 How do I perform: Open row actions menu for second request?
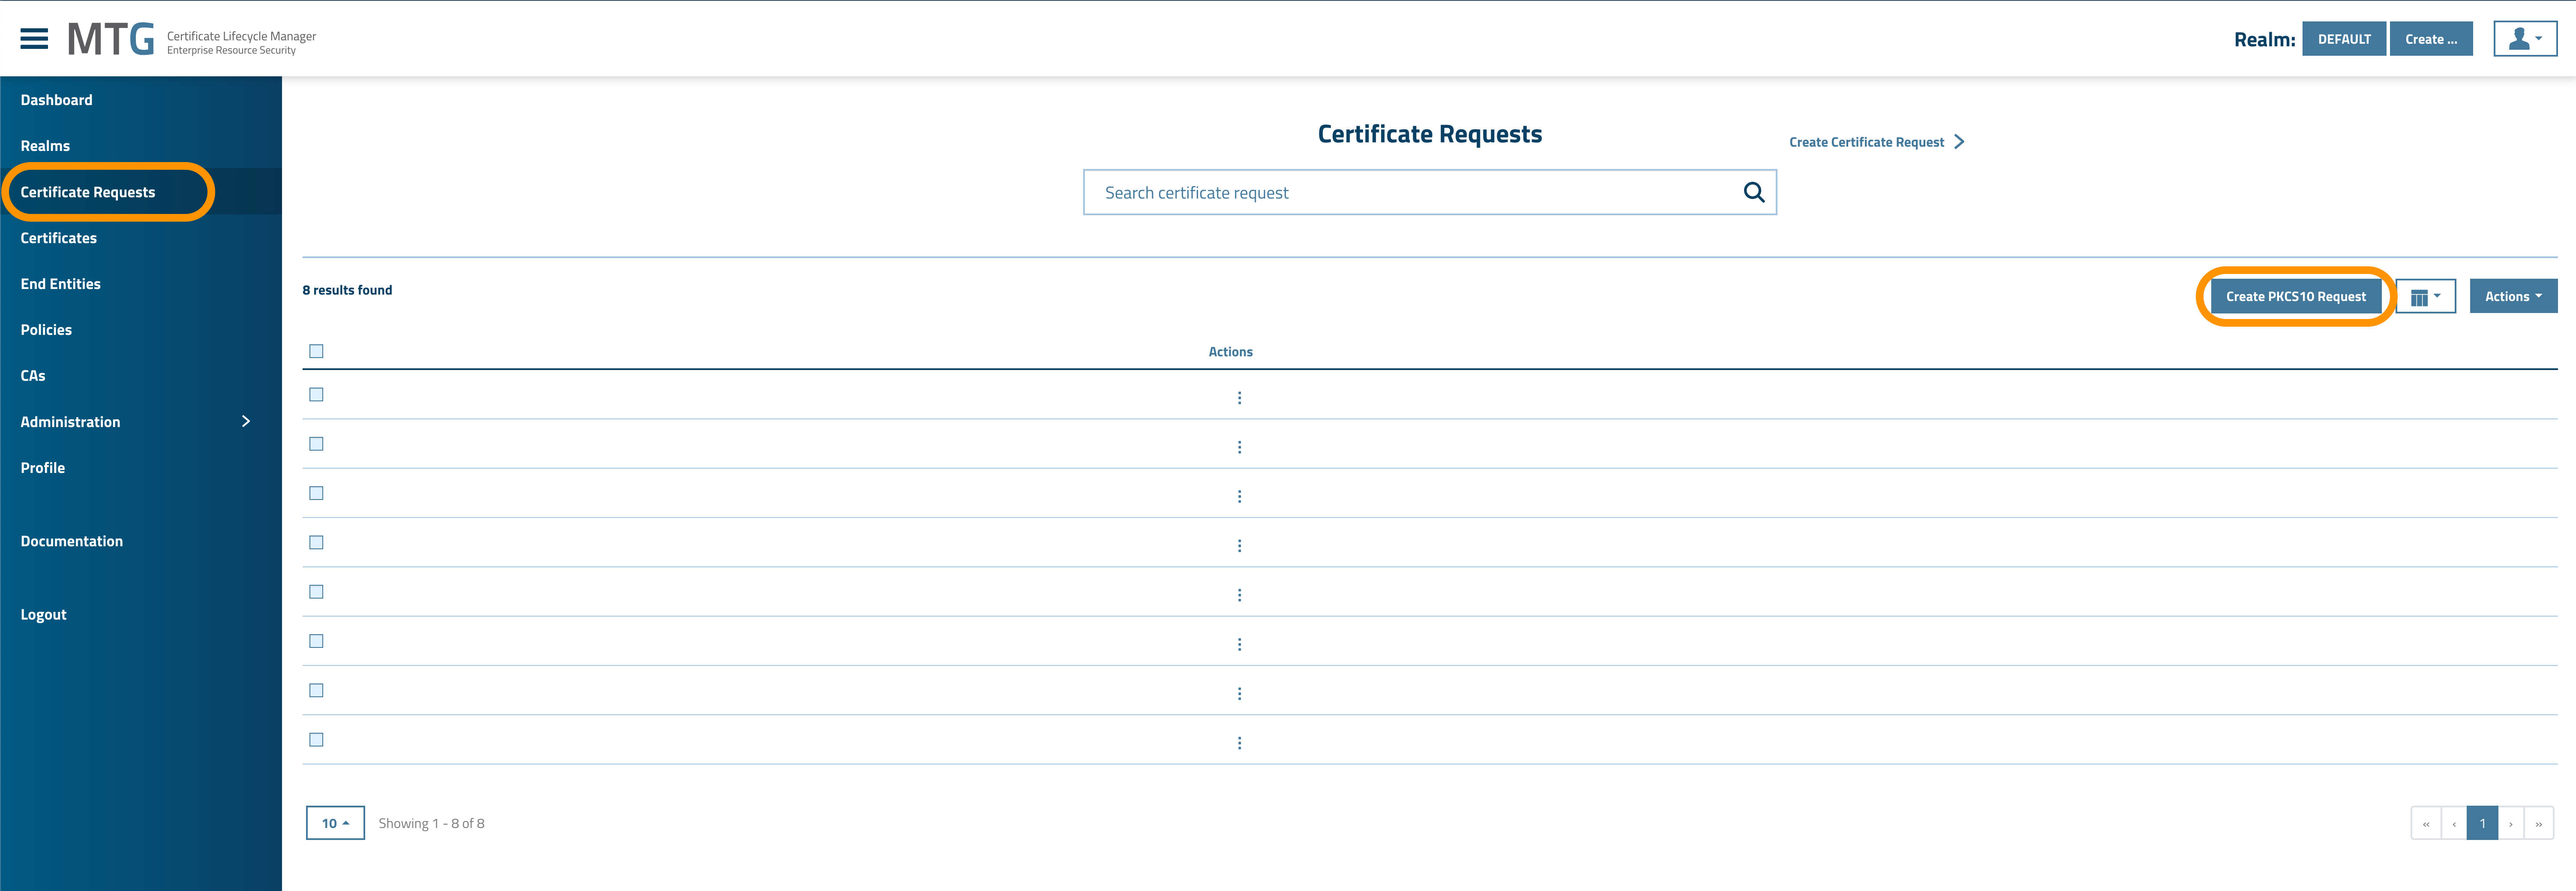(1239, 447)
